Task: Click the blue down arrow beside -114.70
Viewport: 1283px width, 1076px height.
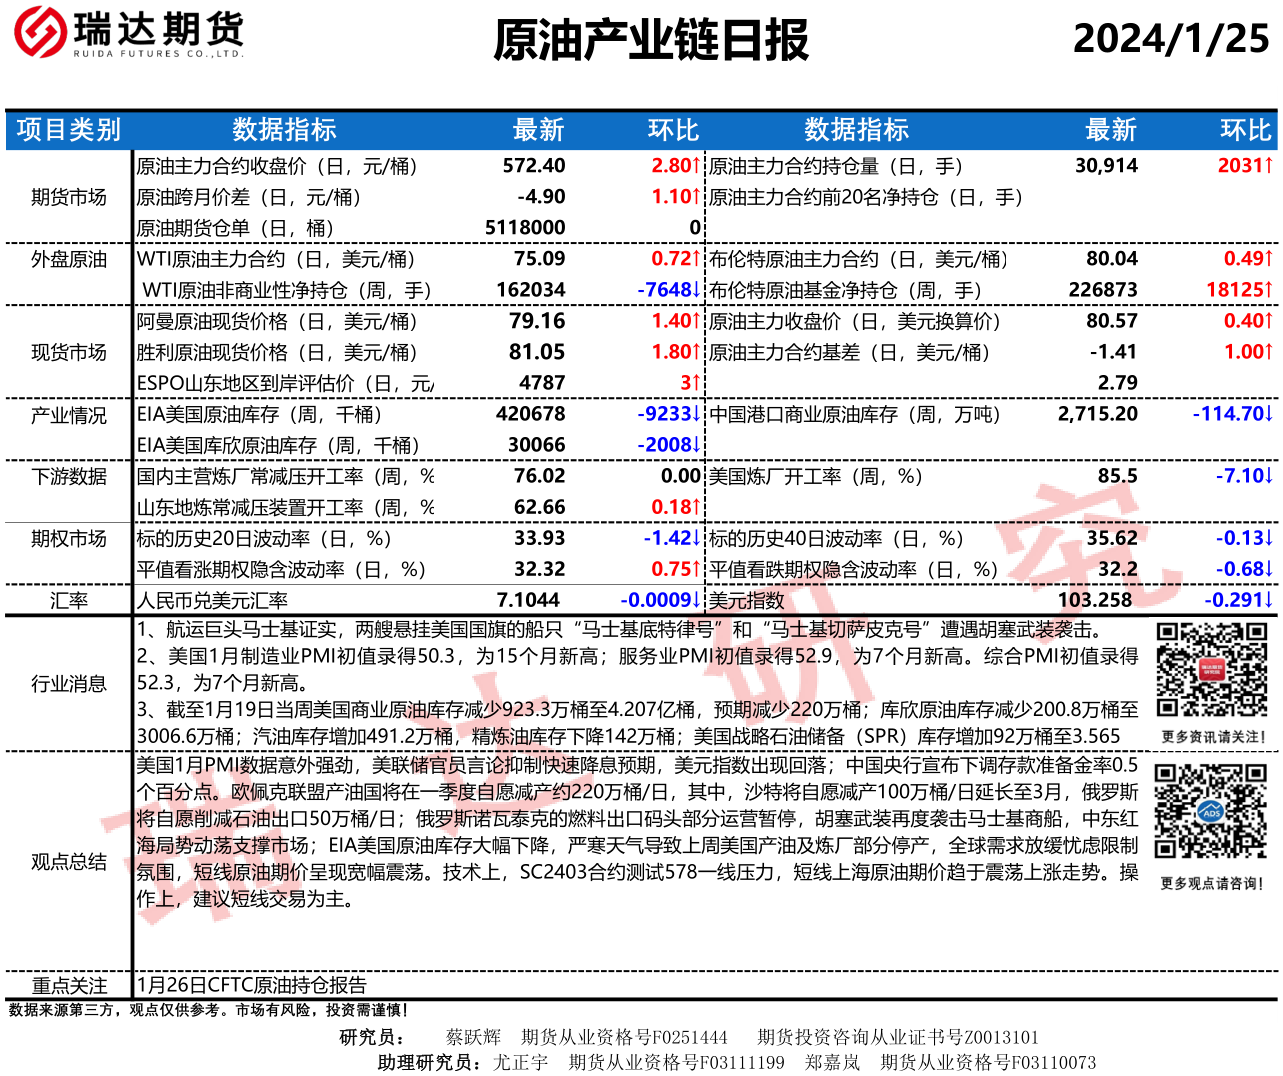Action: 1269,414
